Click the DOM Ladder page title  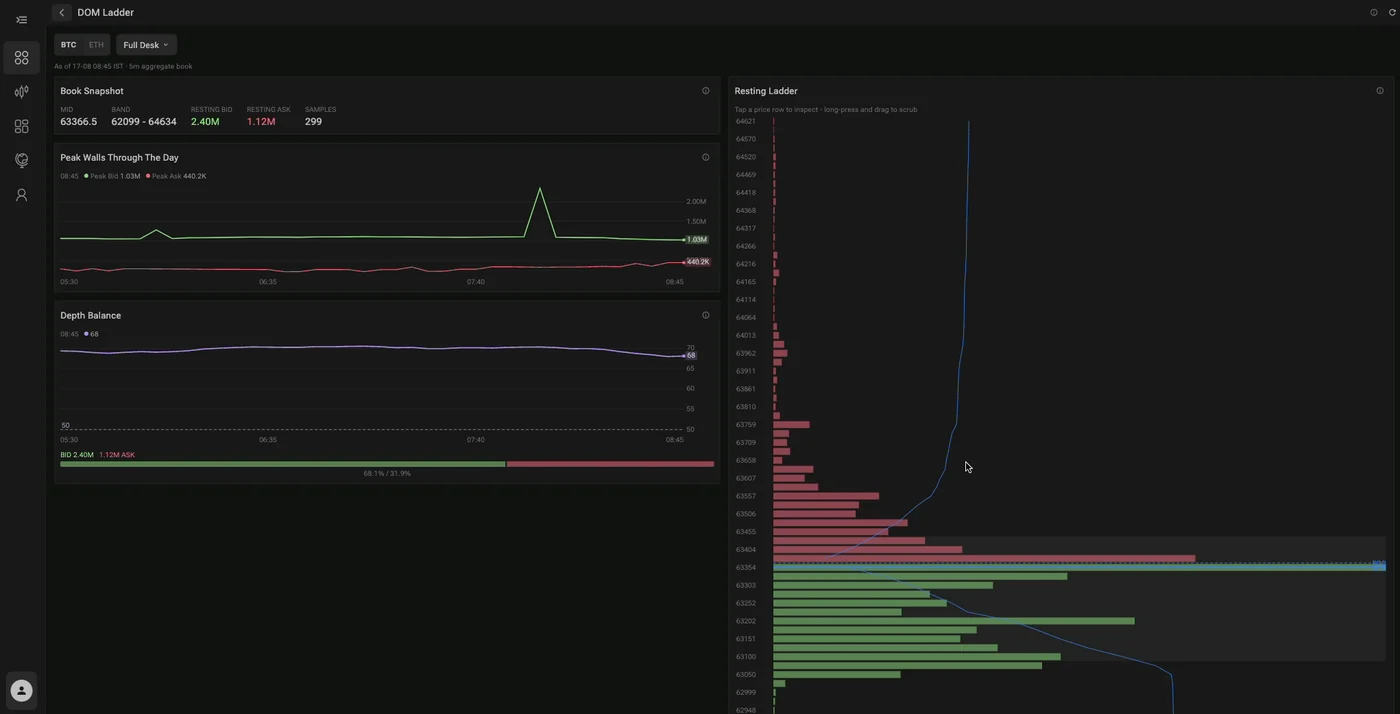pos(105,13)
